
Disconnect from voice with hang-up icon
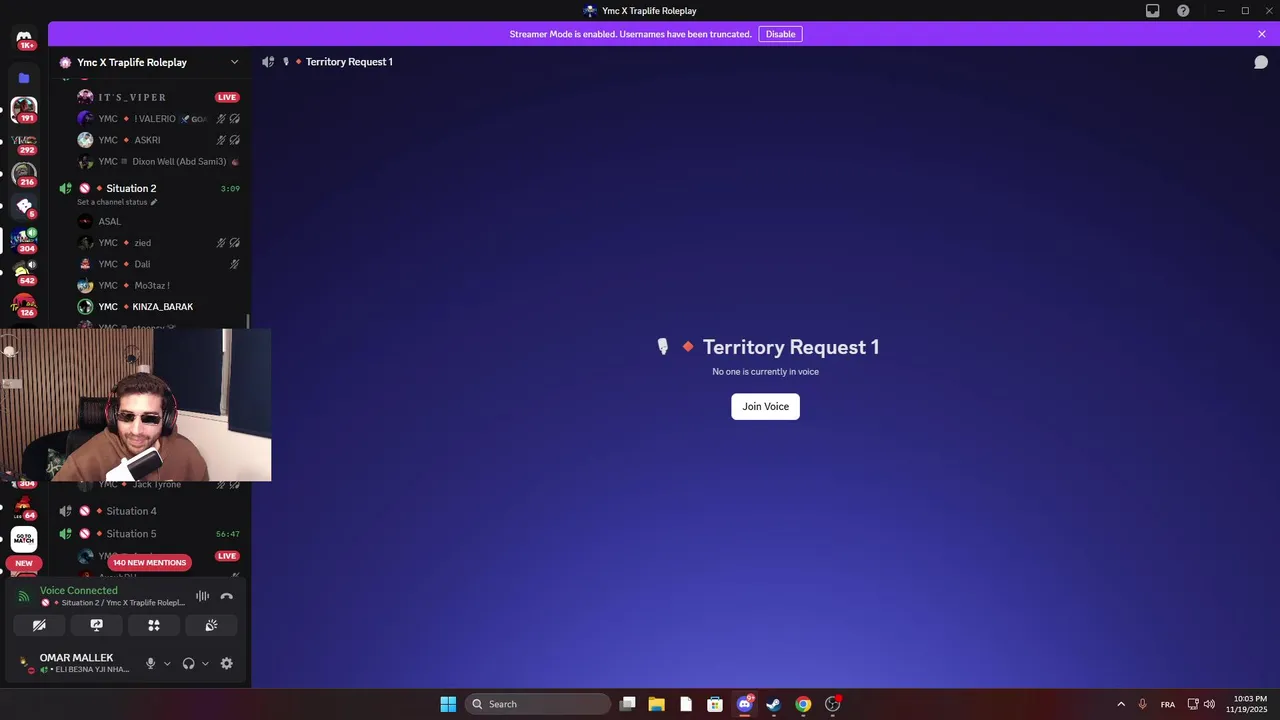227,596
